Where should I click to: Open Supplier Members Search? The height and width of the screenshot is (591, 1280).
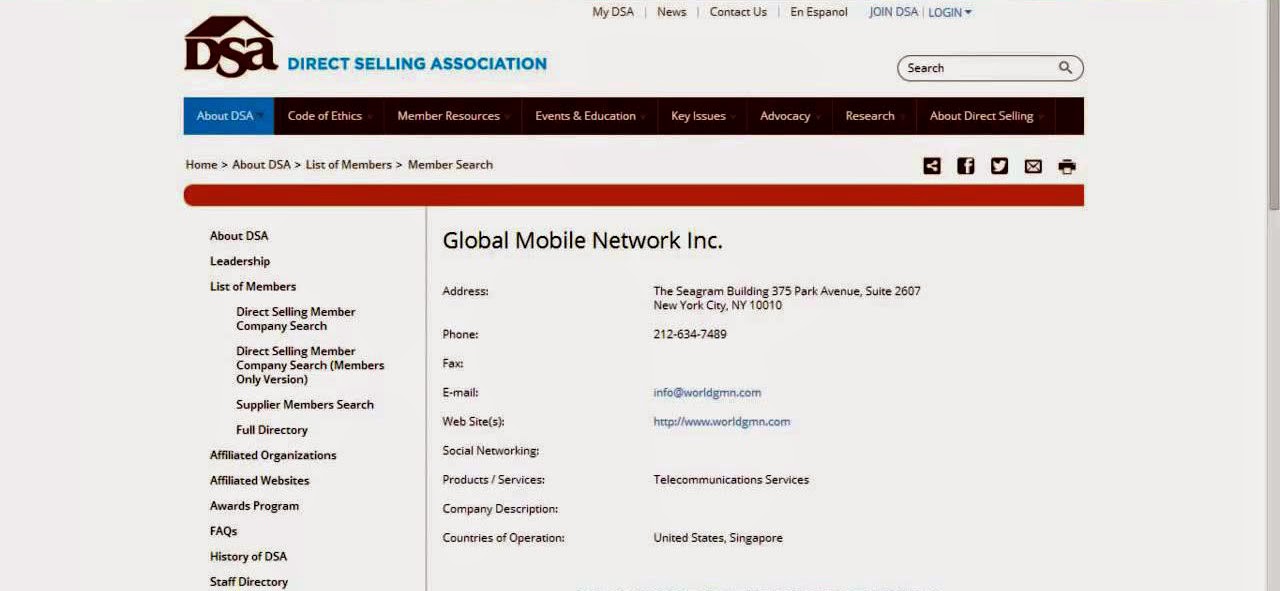point(305,405)
